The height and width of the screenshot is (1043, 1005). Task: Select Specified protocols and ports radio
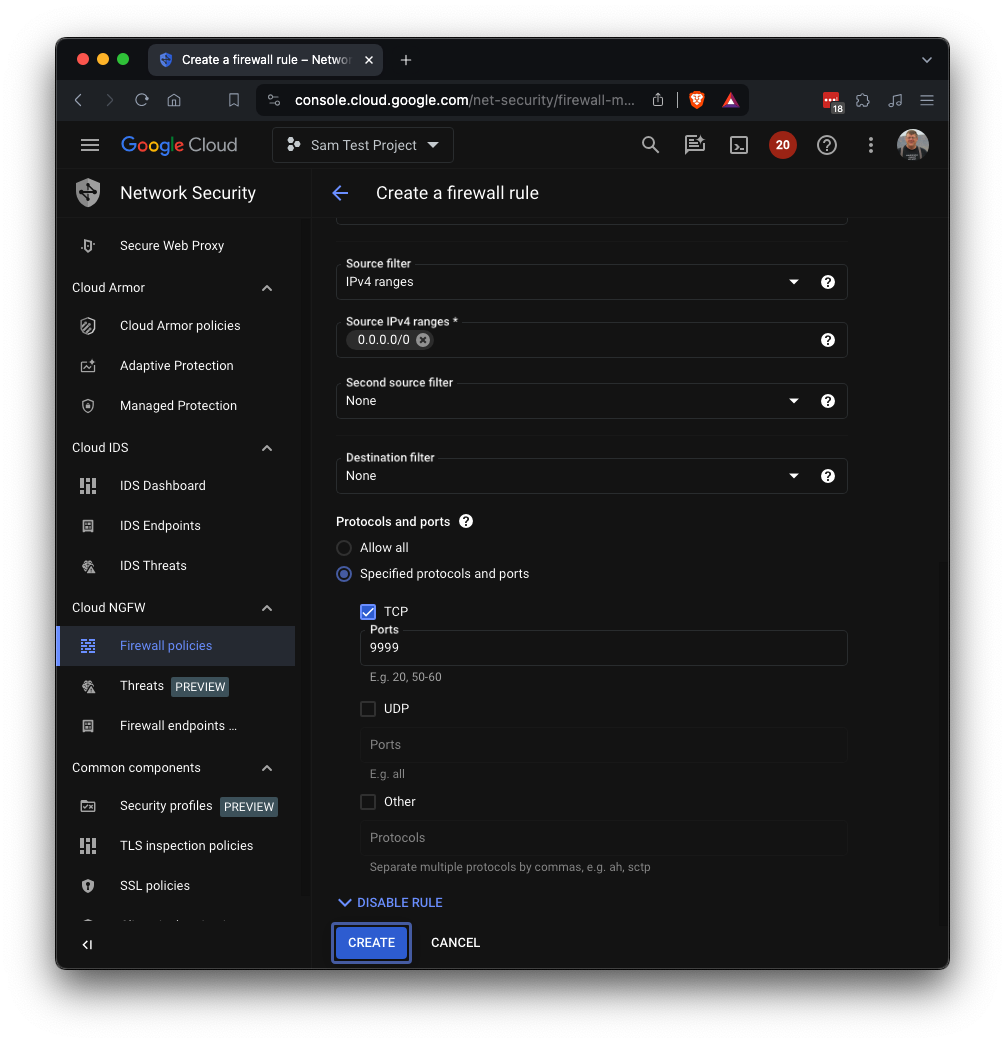pyautogui.click(x=344, y=574)
